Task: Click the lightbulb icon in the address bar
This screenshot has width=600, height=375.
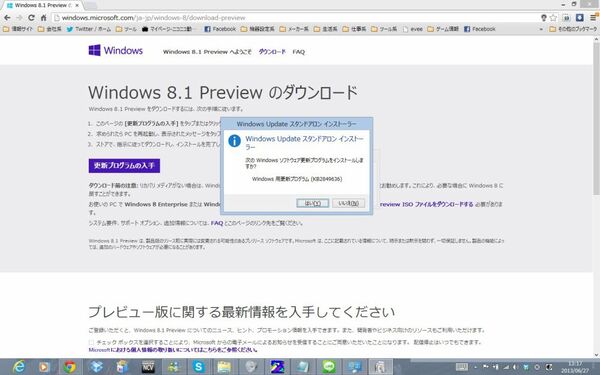Action: pos(543,18)
